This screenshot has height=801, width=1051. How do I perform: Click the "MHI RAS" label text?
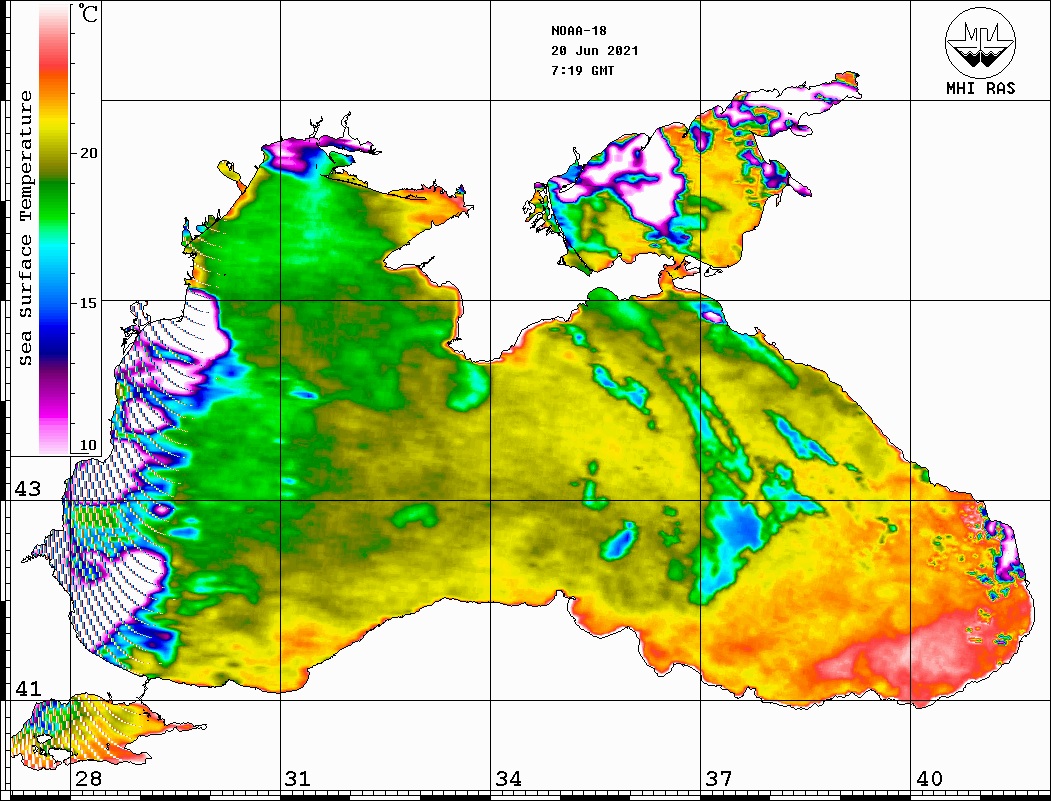click(x=981, y=88)
